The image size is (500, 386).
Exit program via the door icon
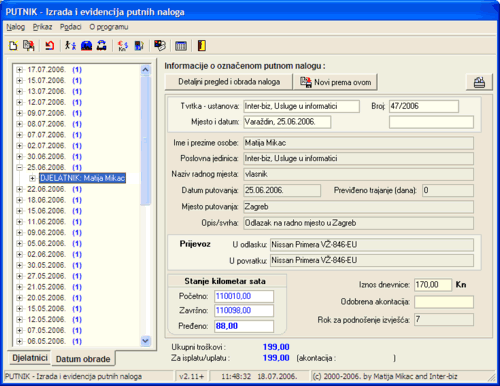click(x=202, y=45)
